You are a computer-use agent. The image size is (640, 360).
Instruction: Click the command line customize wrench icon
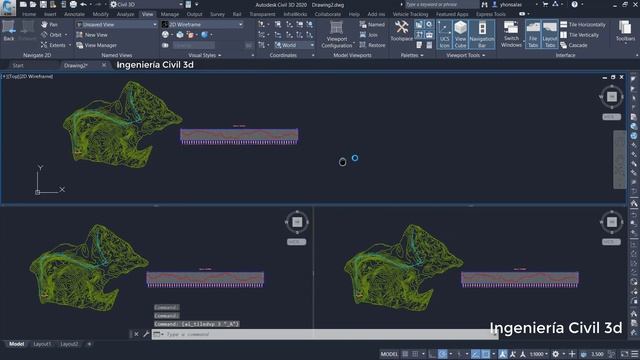146,334
